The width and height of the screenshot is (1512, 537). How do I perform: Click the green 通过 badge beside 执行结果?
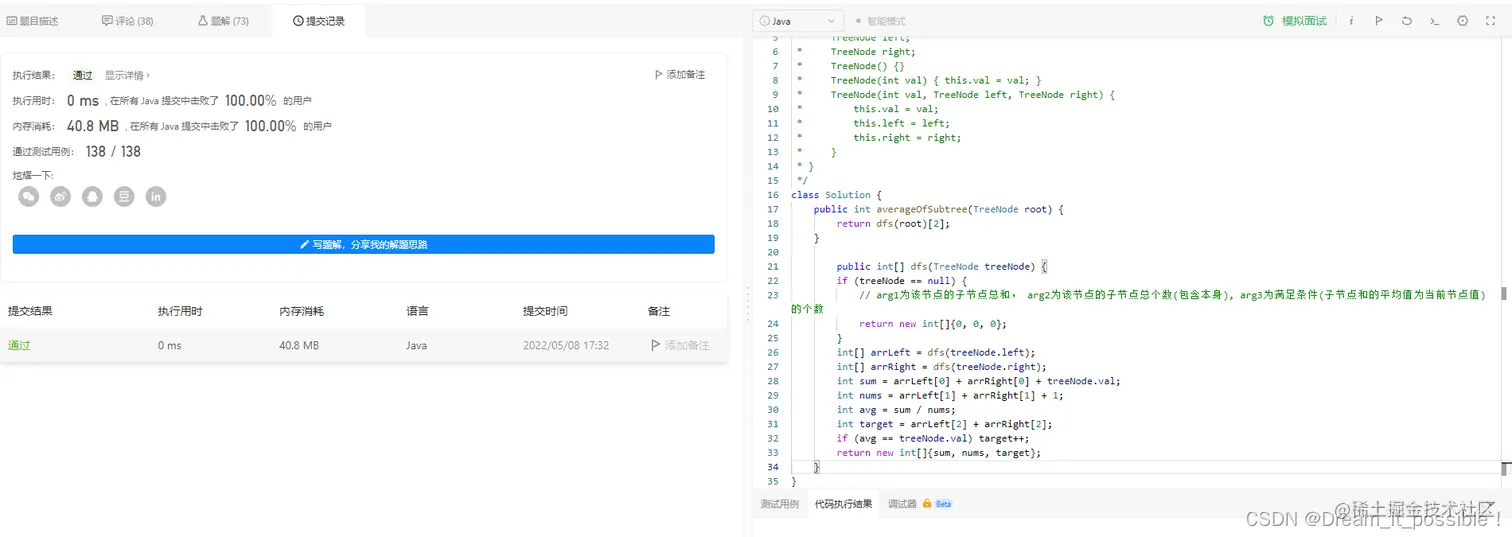82,75
